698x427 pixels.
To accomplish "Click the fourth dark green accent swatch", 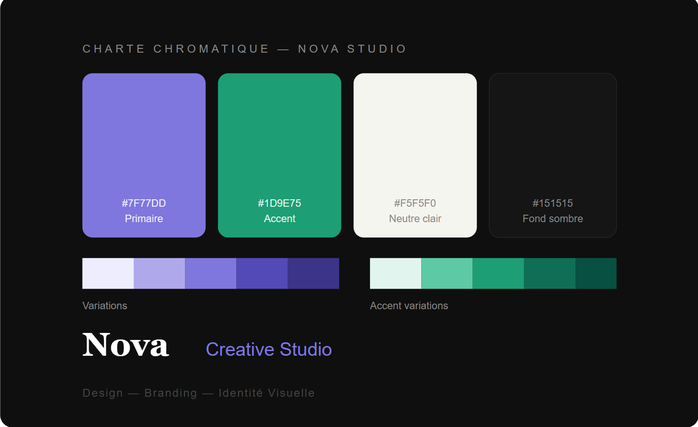I will click(x=550, y=273).
